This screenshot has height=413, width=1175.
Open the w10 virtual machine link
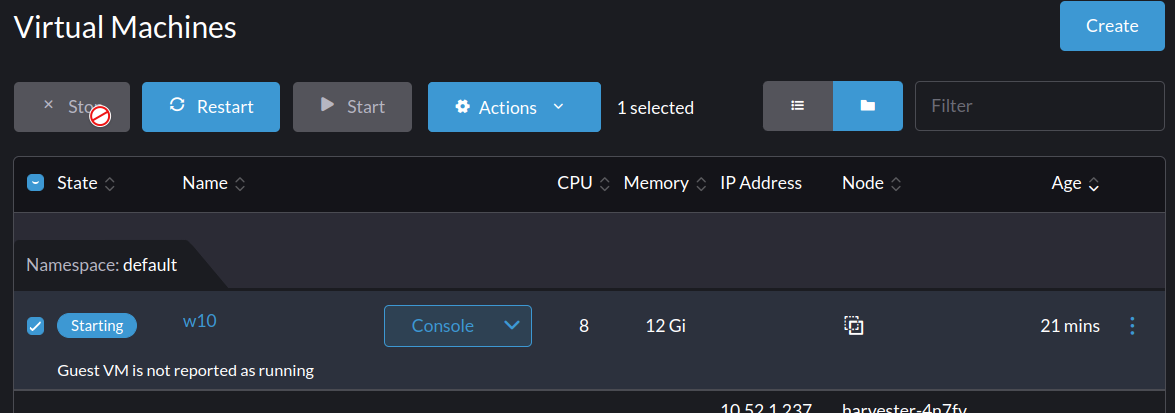(x=199, y=321)
